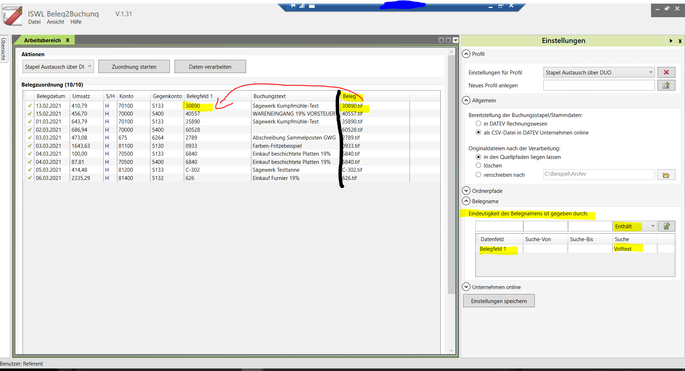
Task: Open the 'Enthält' search type dropdown
Action: [x=635, y=226]
